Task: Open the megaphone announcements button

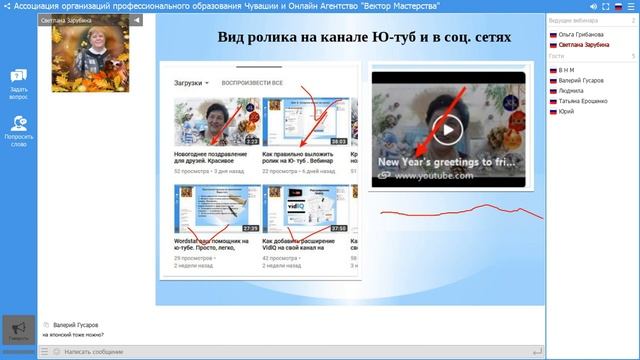Action: coord(19,329)
